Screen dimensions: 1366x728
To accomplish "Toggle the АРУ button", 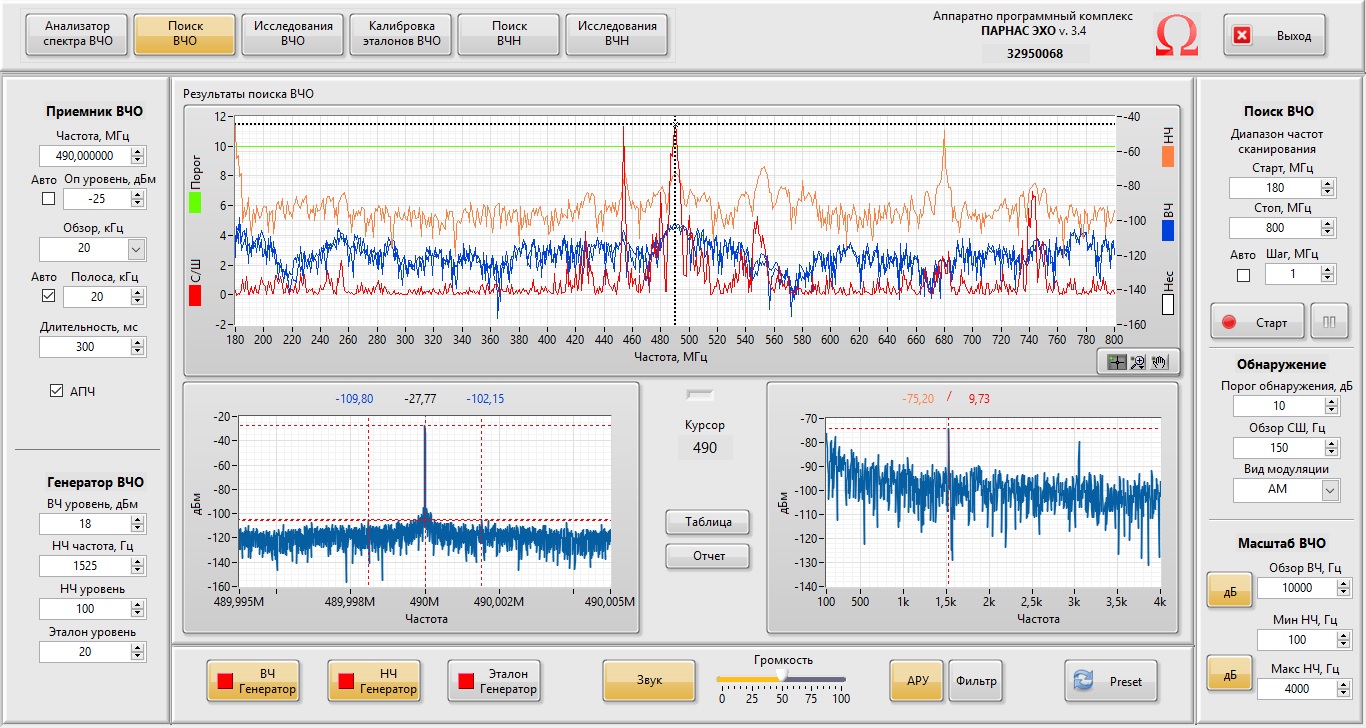I will pyautogui.click(x=917, y=681).
